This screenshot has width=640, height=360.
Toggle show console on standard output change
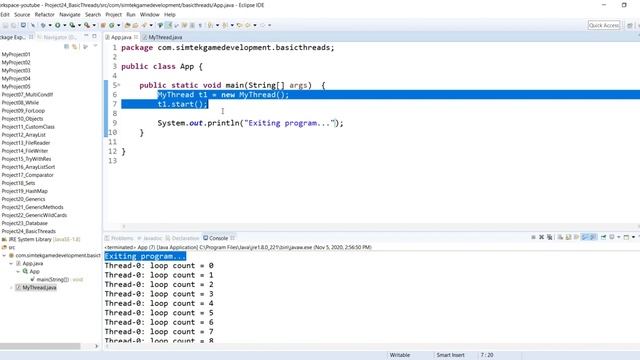point(584,237)
